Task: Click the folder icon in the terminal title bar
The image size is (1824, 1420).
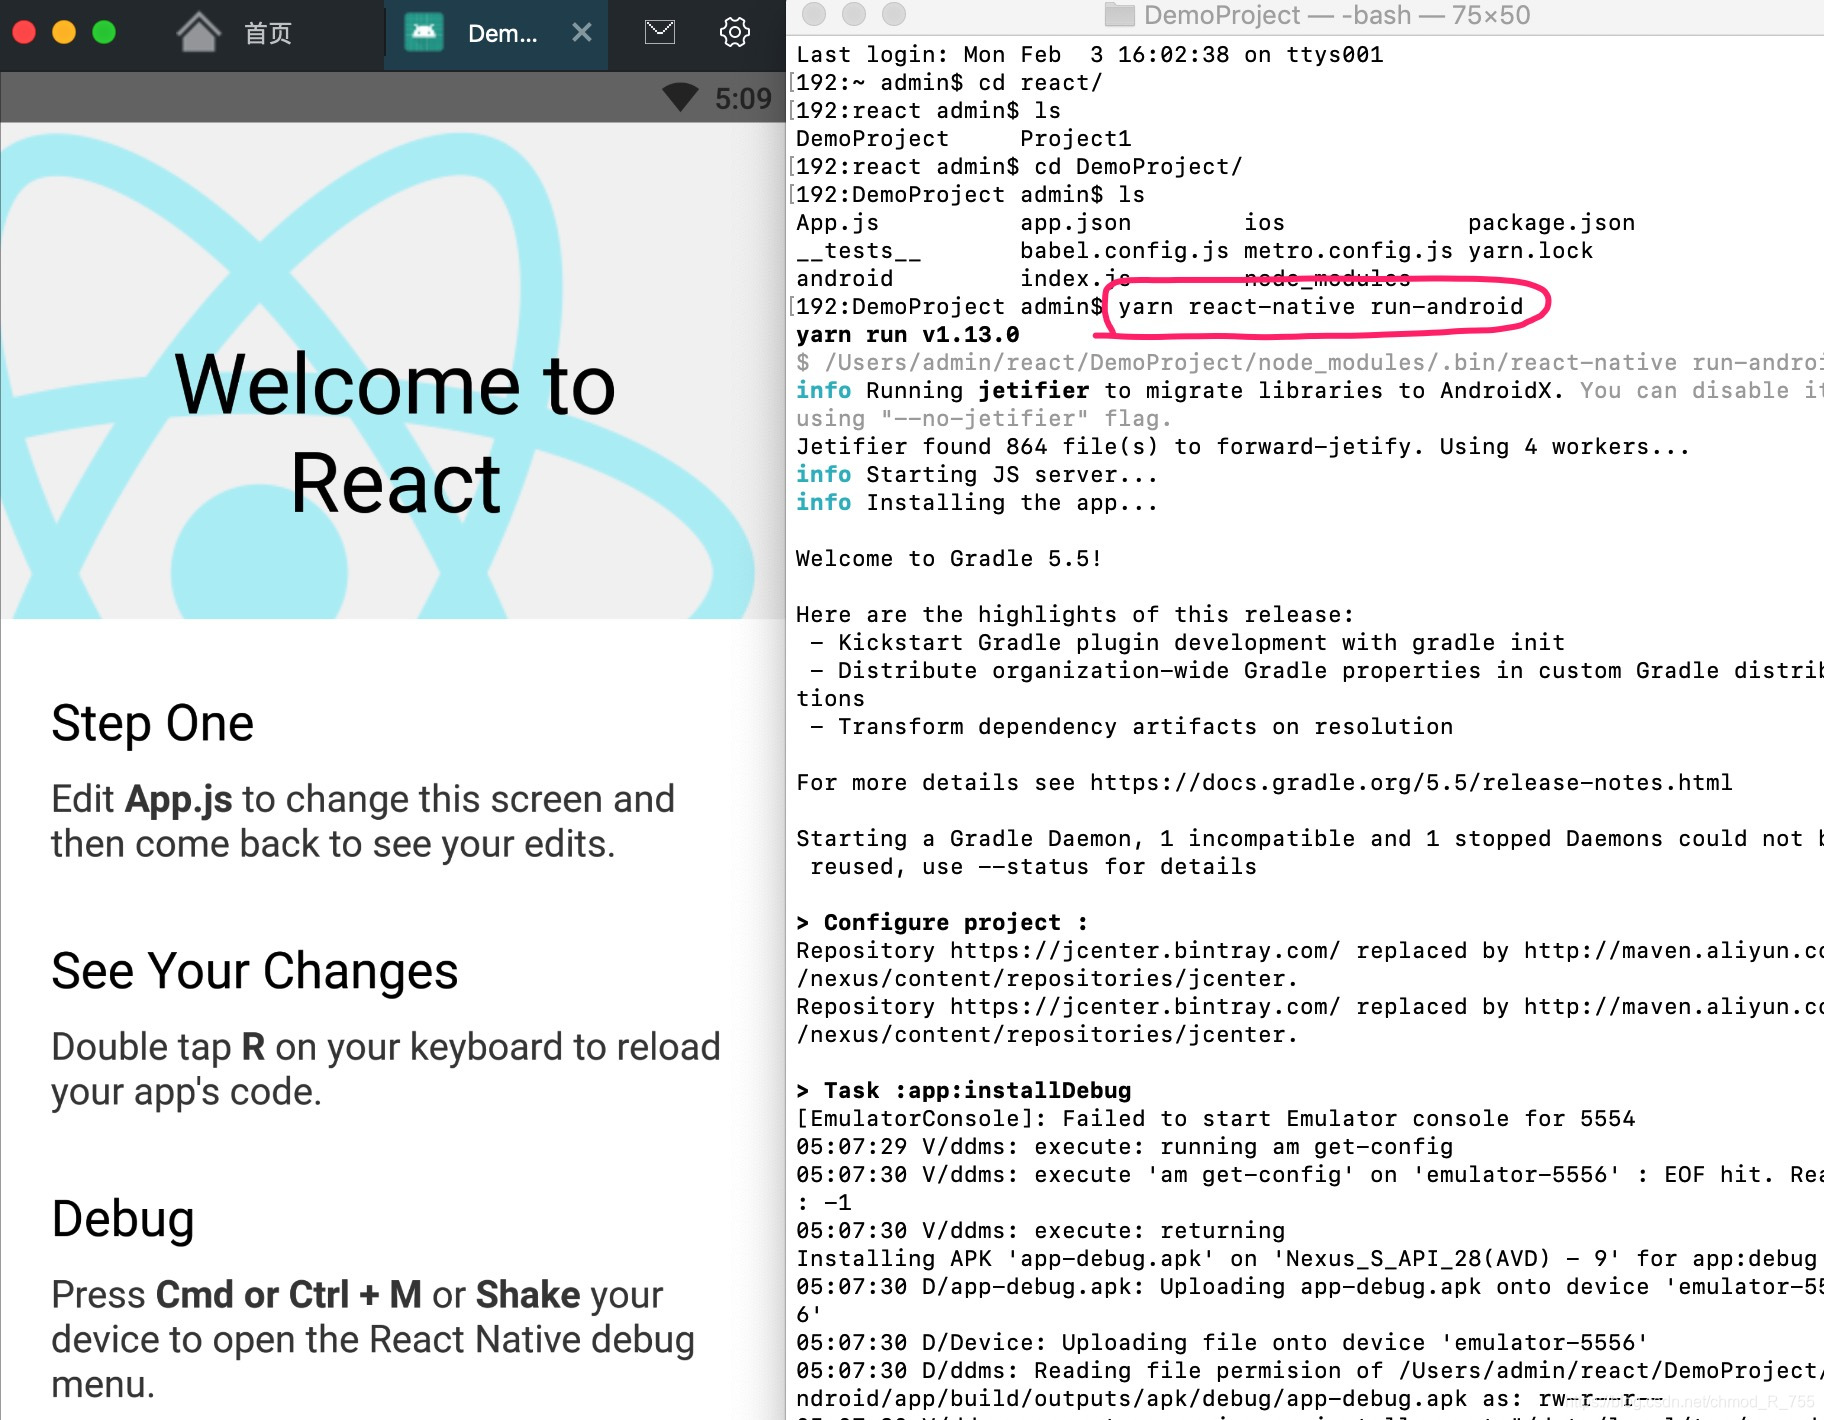Action: click(x=1119, y=15)
